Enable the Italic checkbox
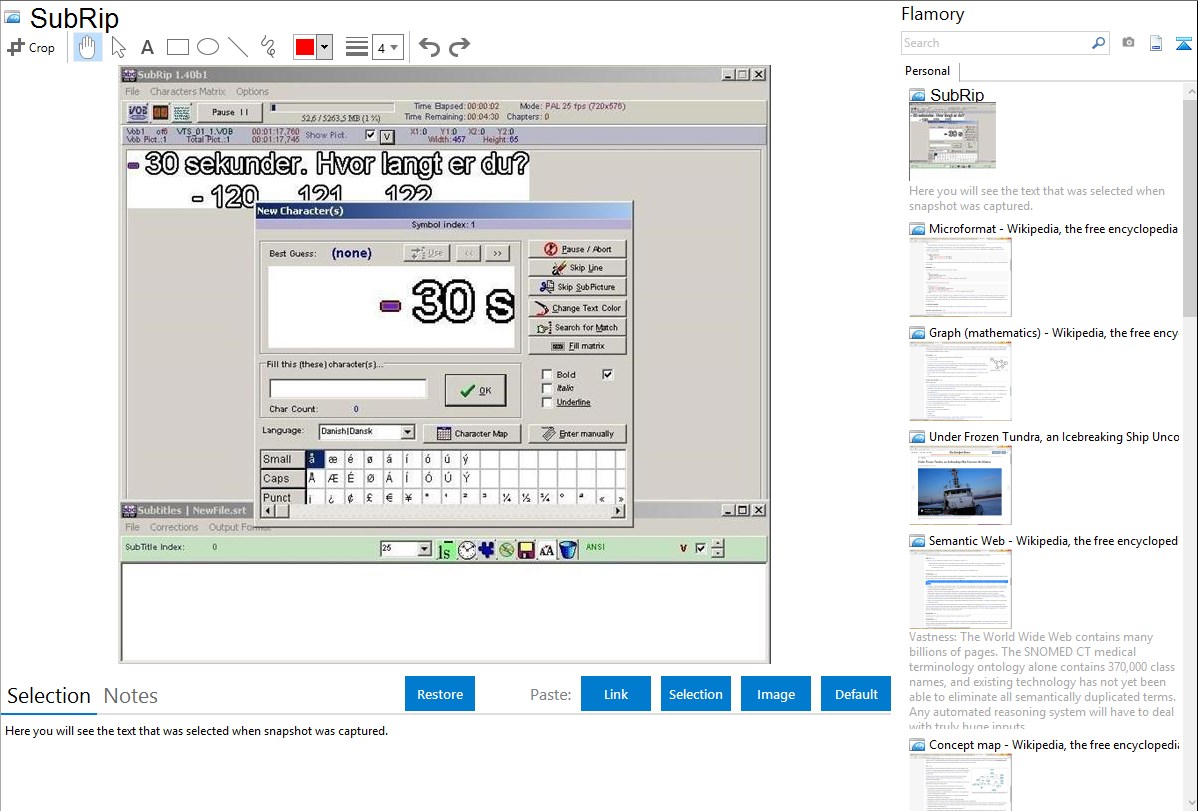Image resolution: width=1198 pixels, height=811 pixels. click(547, 388)
